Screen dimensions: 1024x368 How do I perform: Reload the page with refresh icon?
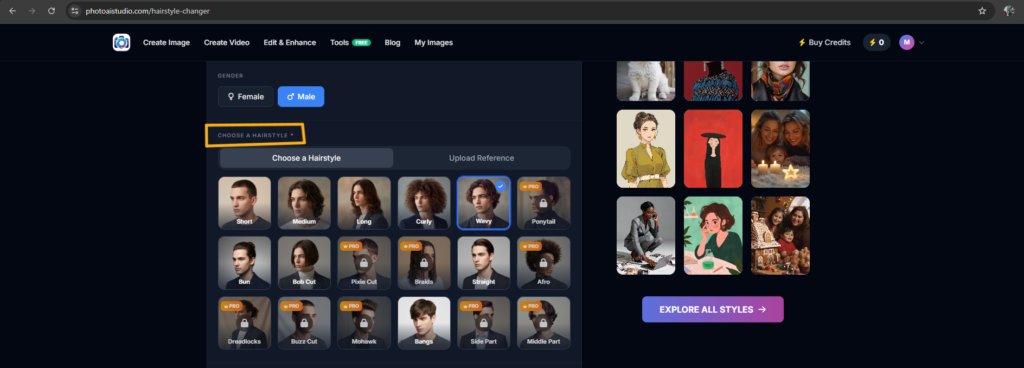[x=51, y=11]
